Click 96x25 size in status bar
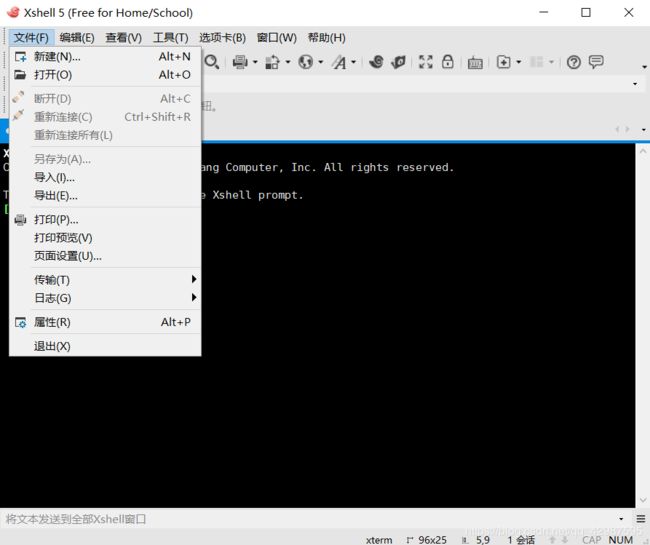The width and height of the screenshot is (650, 545). pos(432,540)
